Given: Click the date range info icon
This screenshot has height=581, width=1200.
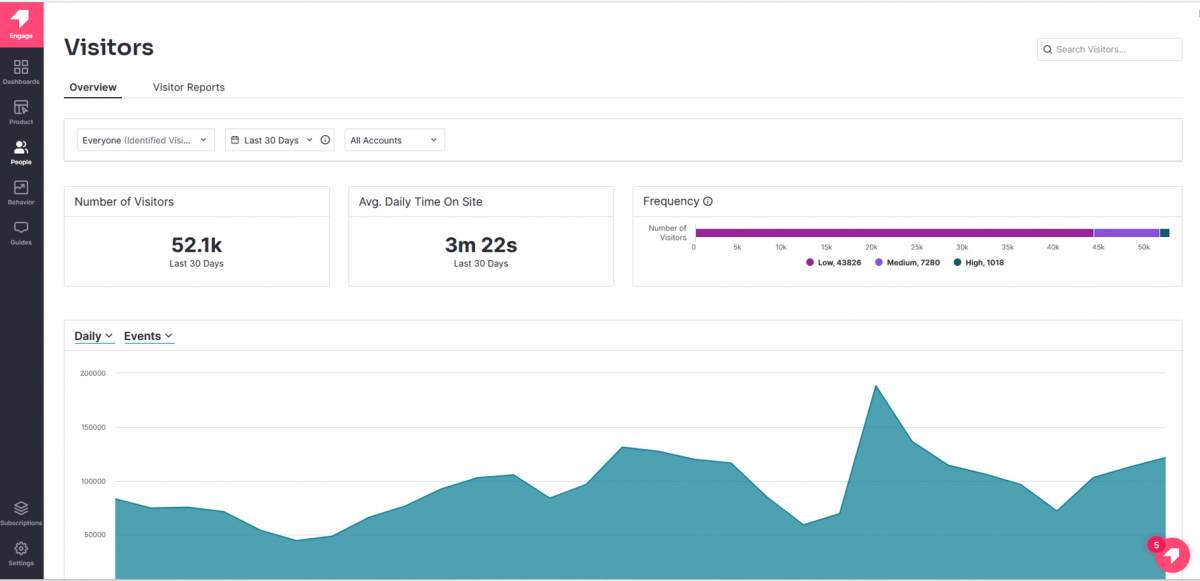Looking at the screenshot, I should click(x=325, y=140).
